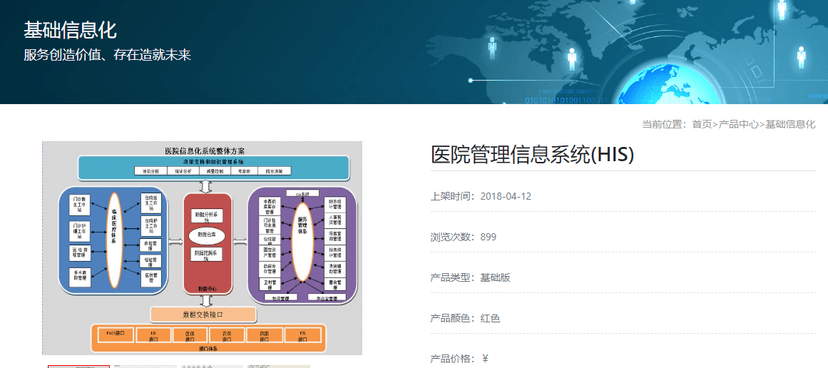Image resolution: width=828 pixels, height=368 pixels.
Task: Click the diagram title 医院信息化系统整体方案
Action: [x=204, y=151]
